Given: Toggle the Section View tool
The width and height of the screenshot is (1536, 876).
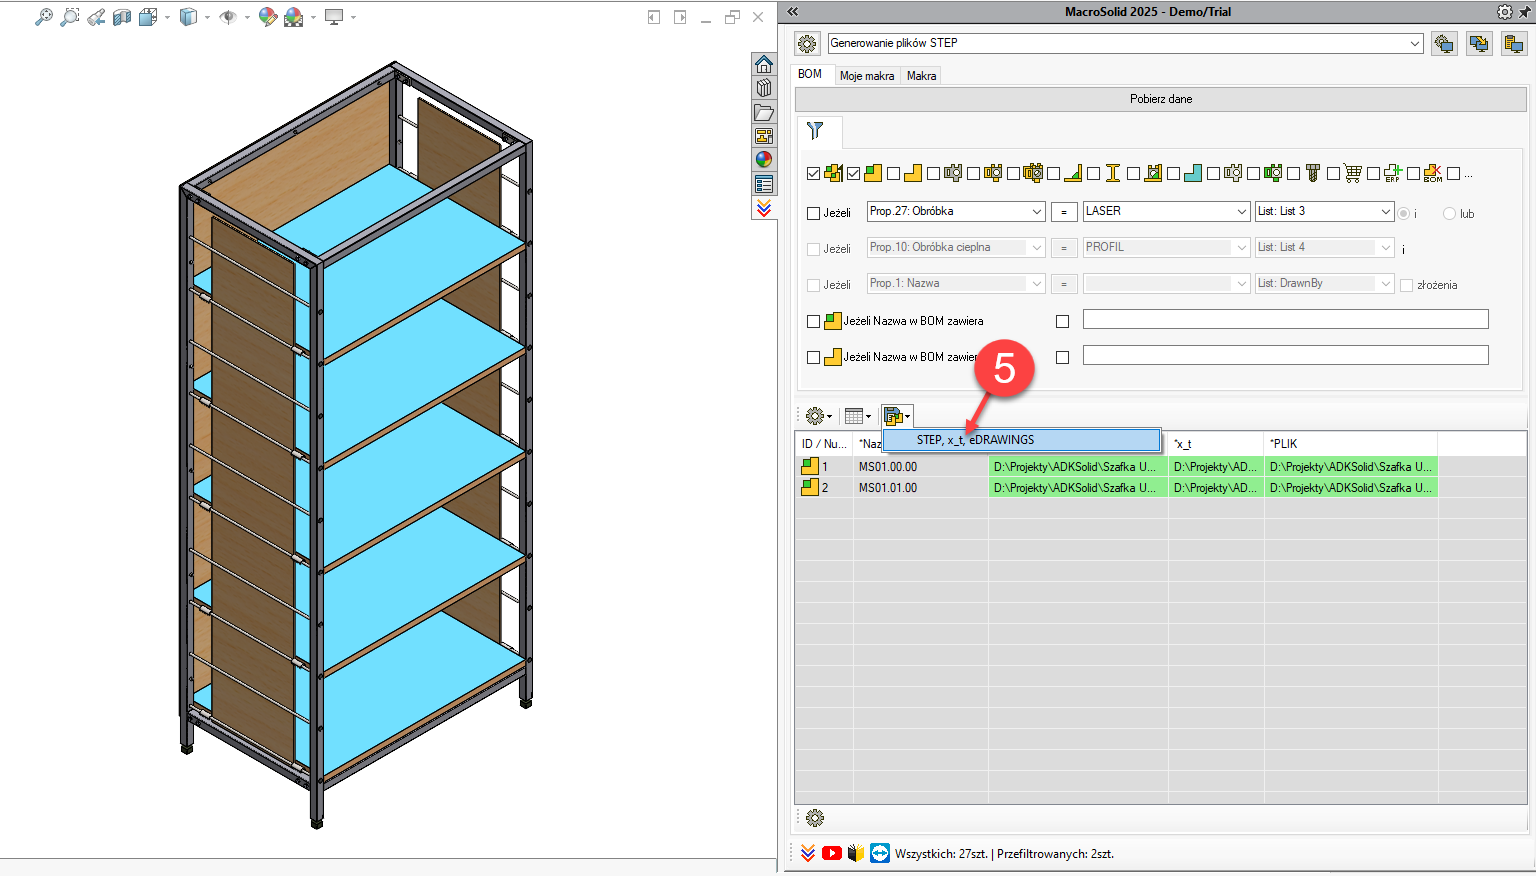Looking at the screenshot, I should 122,17.
